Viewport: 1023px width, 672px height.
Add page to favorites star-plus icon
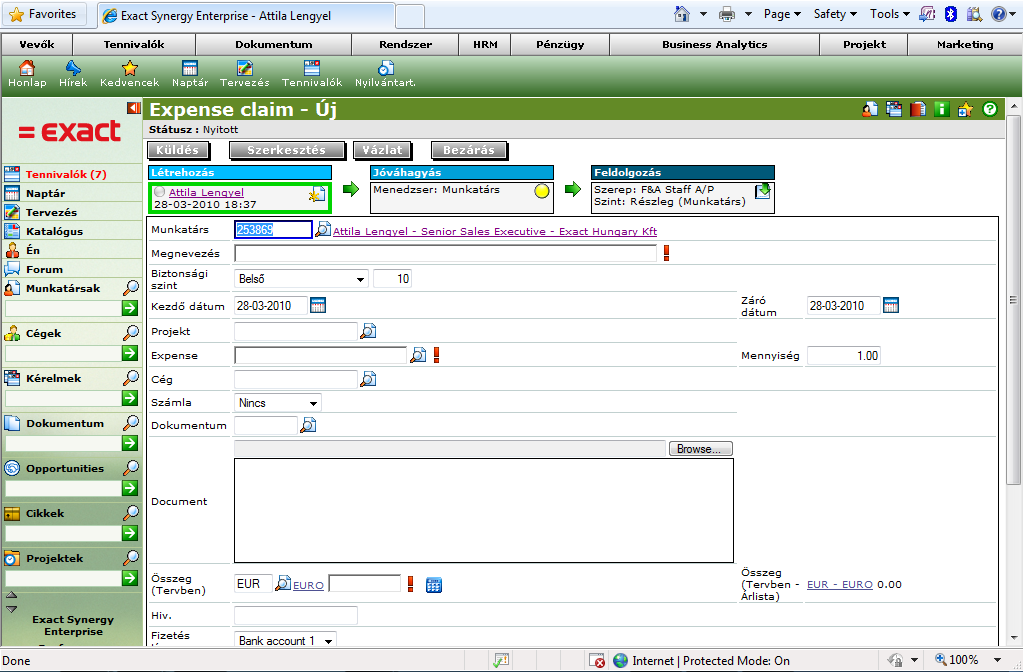[x=966, y=110]
